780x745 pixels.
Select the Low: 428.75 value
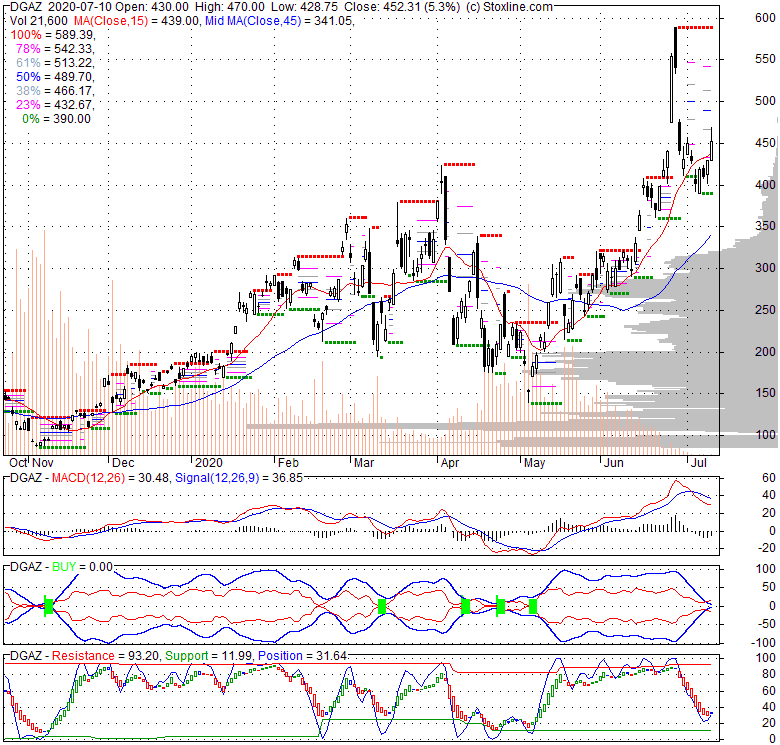tap(303, 7)
